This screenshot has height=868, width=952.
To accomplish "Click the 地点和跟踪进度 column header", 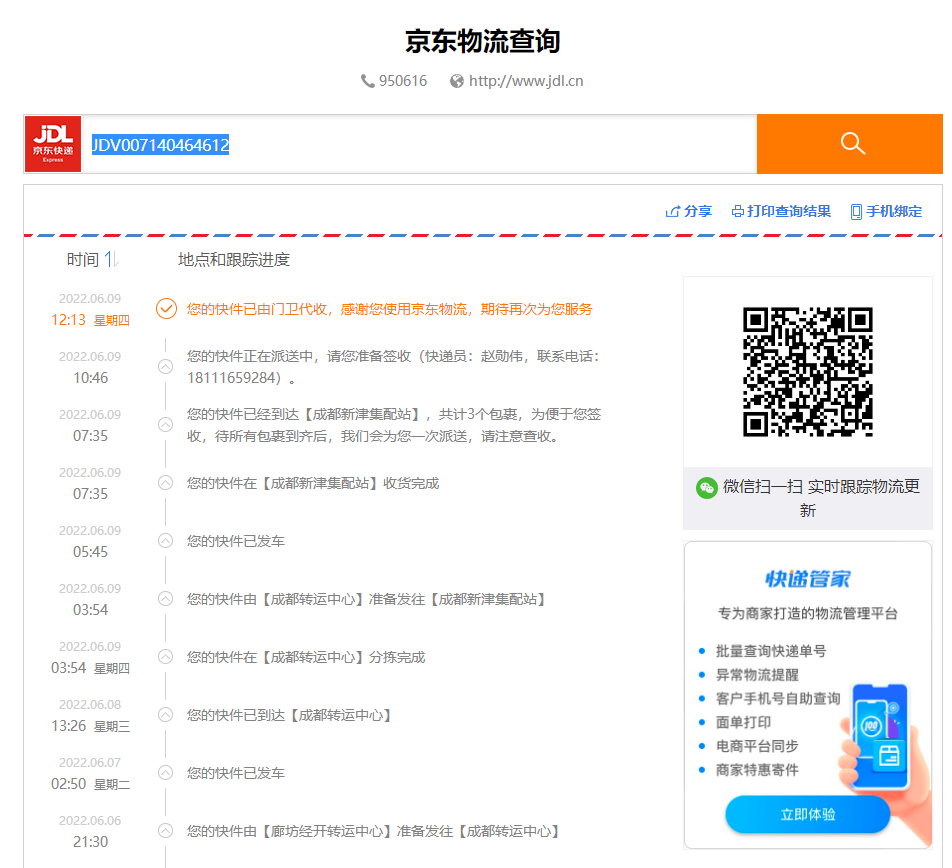I will click(234, 260).
